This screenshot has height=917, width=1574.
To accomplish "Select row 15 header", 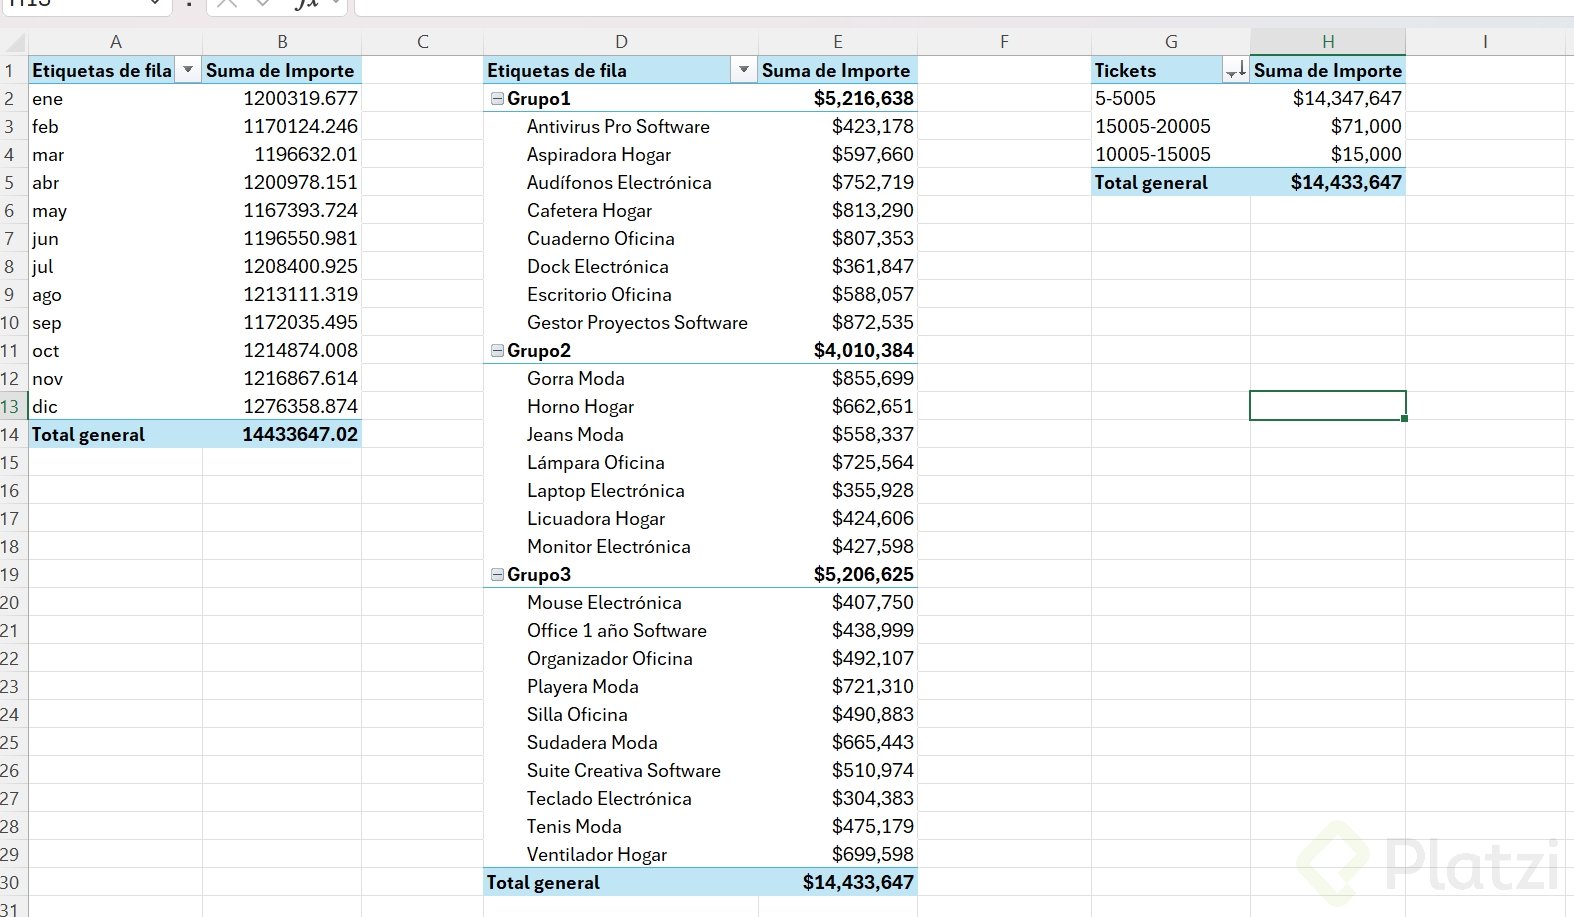I will point(10,463).
